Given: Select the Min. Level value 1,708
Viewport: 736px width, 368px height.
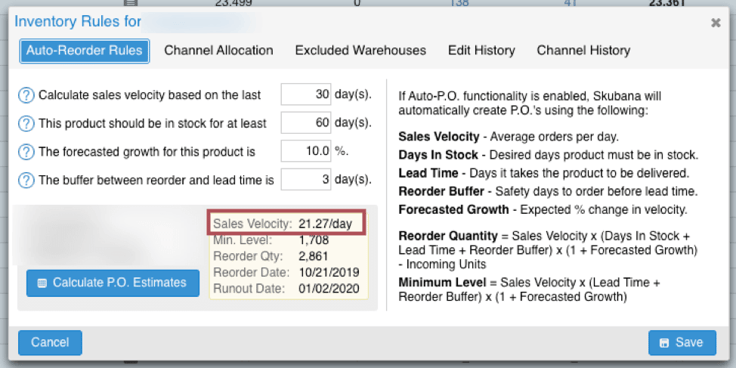Looking at the screenshot, I should tap(314, 240).
